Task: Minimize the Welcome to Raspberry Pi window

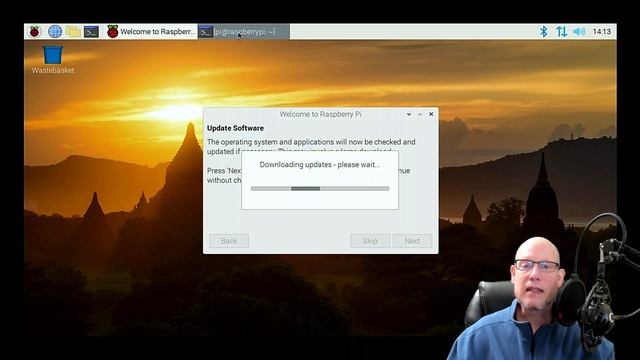Action: 409,114
